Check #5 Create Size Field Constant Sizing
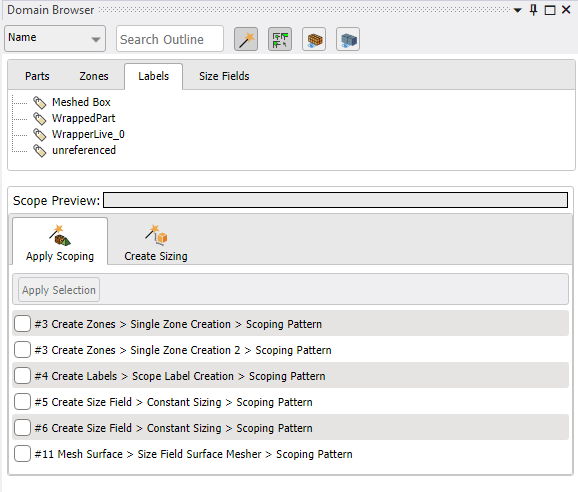The image size is (578, 492). coord(22,402)
